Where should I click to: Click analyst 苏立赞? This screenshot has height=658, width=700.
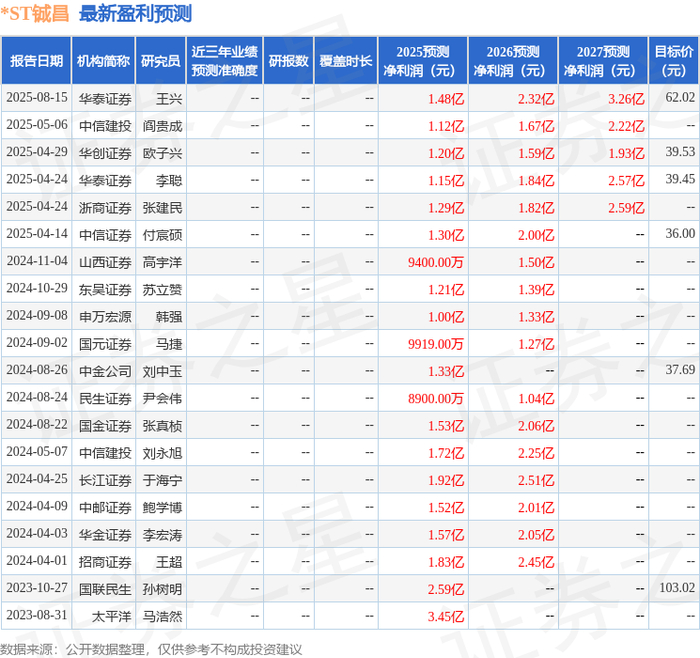[x=162, y=289]
